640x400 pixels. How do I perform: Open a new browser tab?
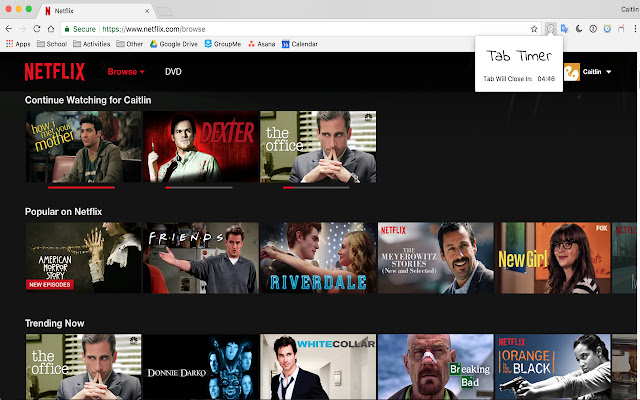pos(164,11)
